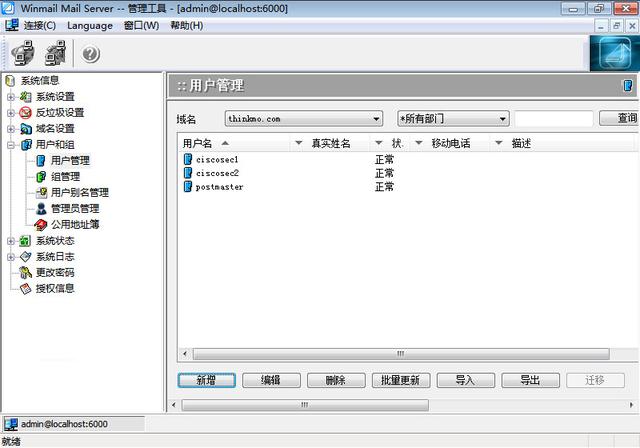Click the 公用地址簿 book icon
Screen dimensions: 640x448
(41, 225)
